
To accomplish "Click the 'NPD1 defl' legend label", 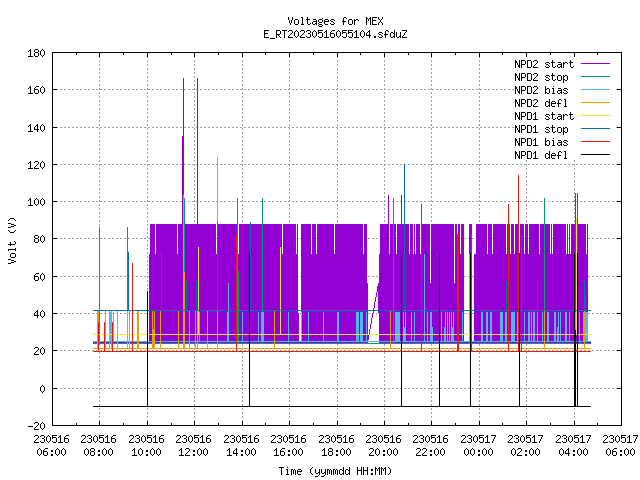I will click(x=541, y=155).
